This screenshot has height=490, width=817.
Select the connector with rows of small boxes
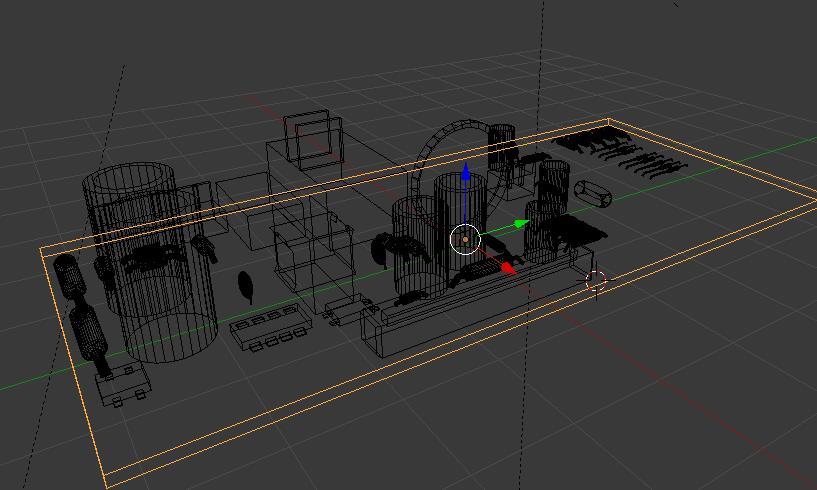point(271,327)
